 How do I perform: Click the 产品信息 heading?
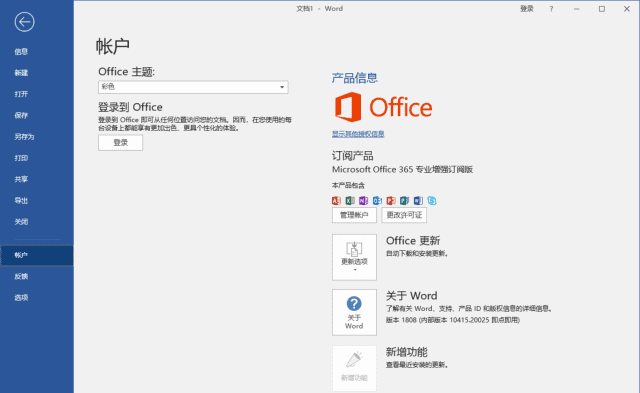tap(355, 78)
